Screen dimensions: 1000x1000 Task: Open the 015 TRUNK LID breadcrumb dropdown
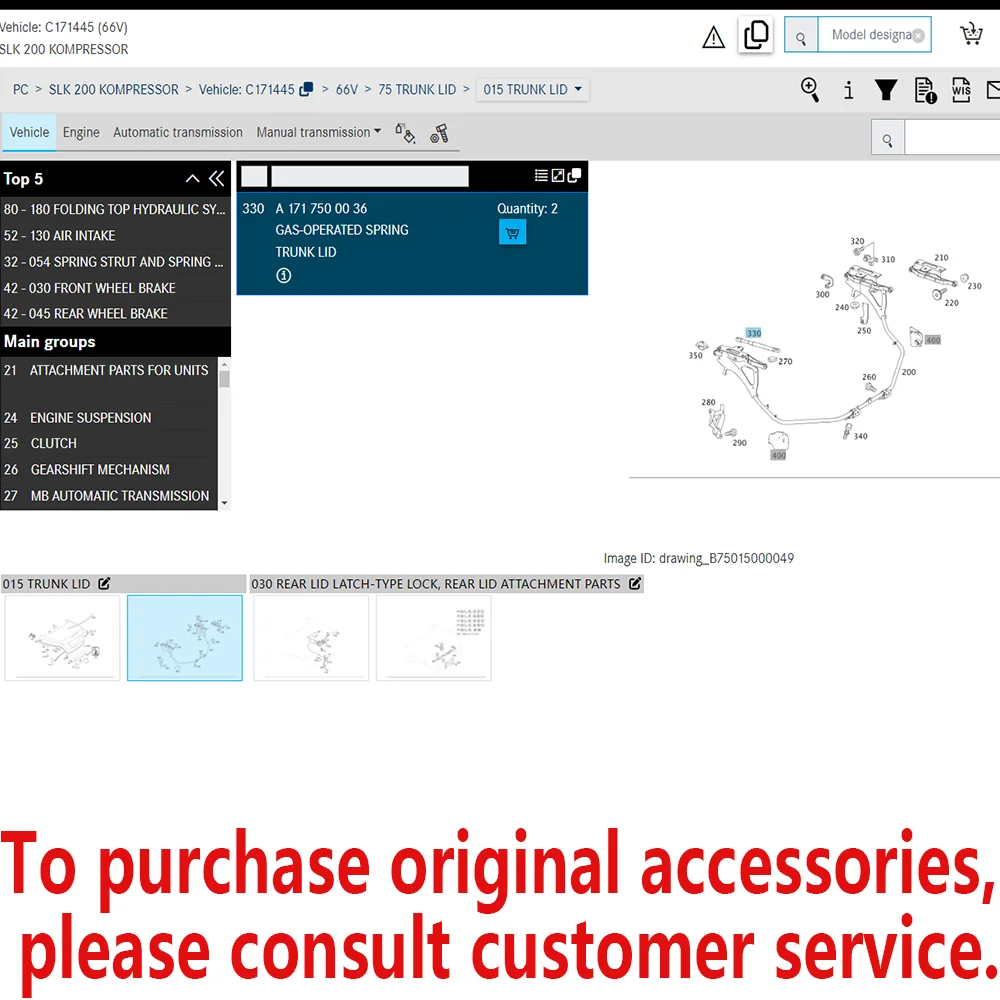[533, 89]
